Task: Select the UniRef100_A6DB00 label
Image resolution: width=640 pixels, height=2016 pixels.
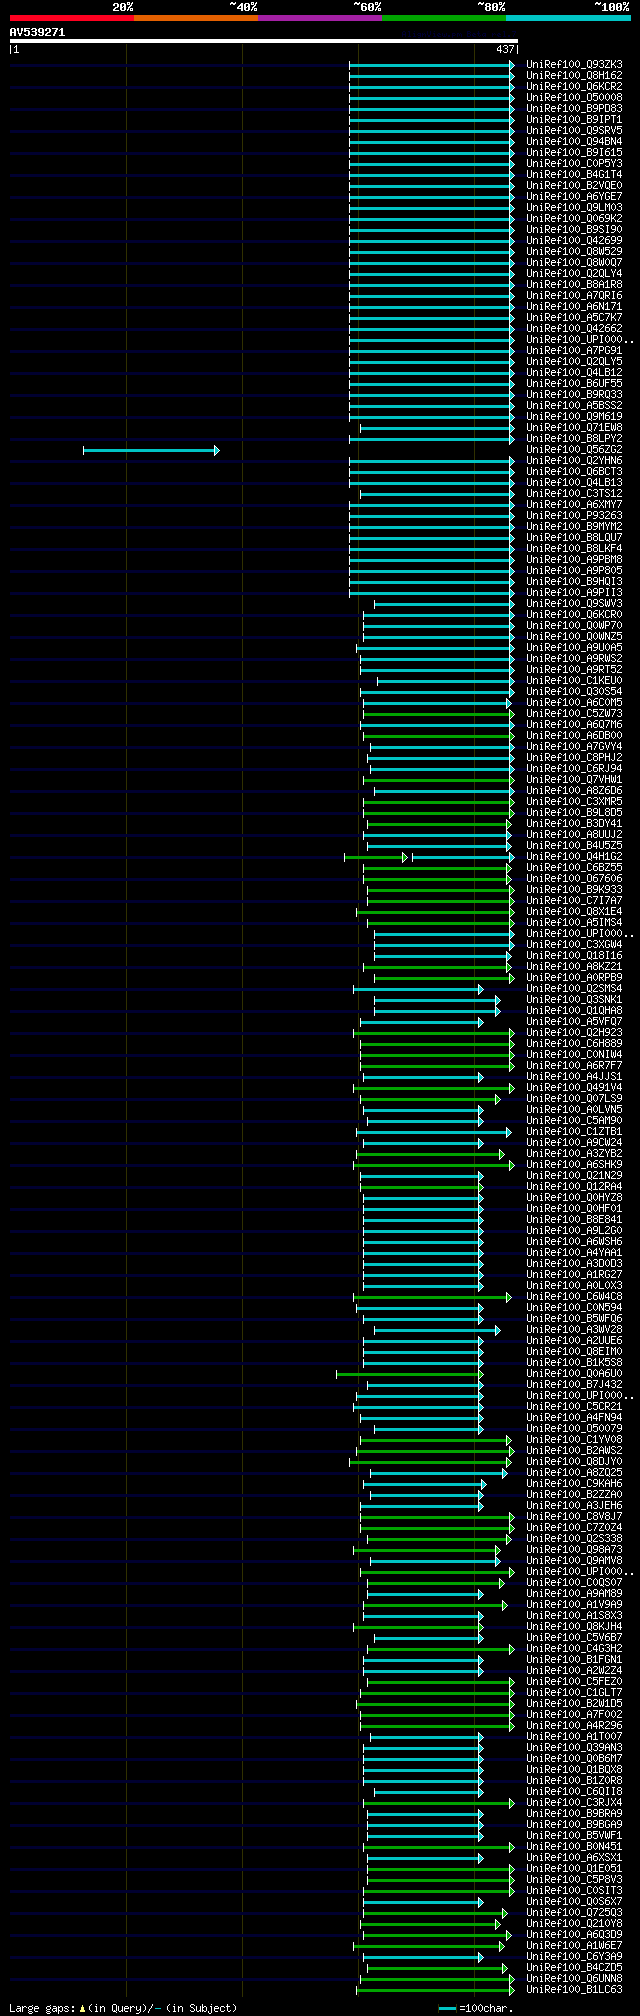Action: point(574,735)
